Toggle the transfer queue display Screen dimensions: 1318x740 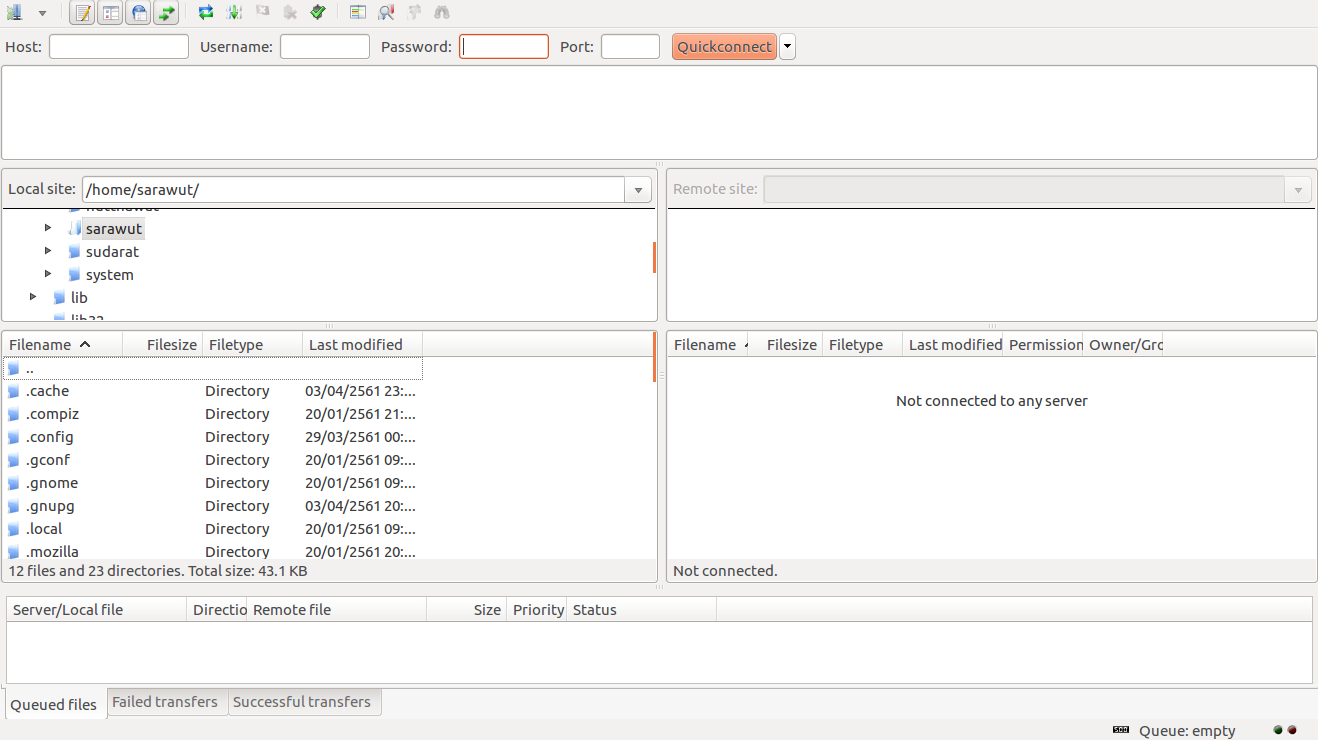166,13
